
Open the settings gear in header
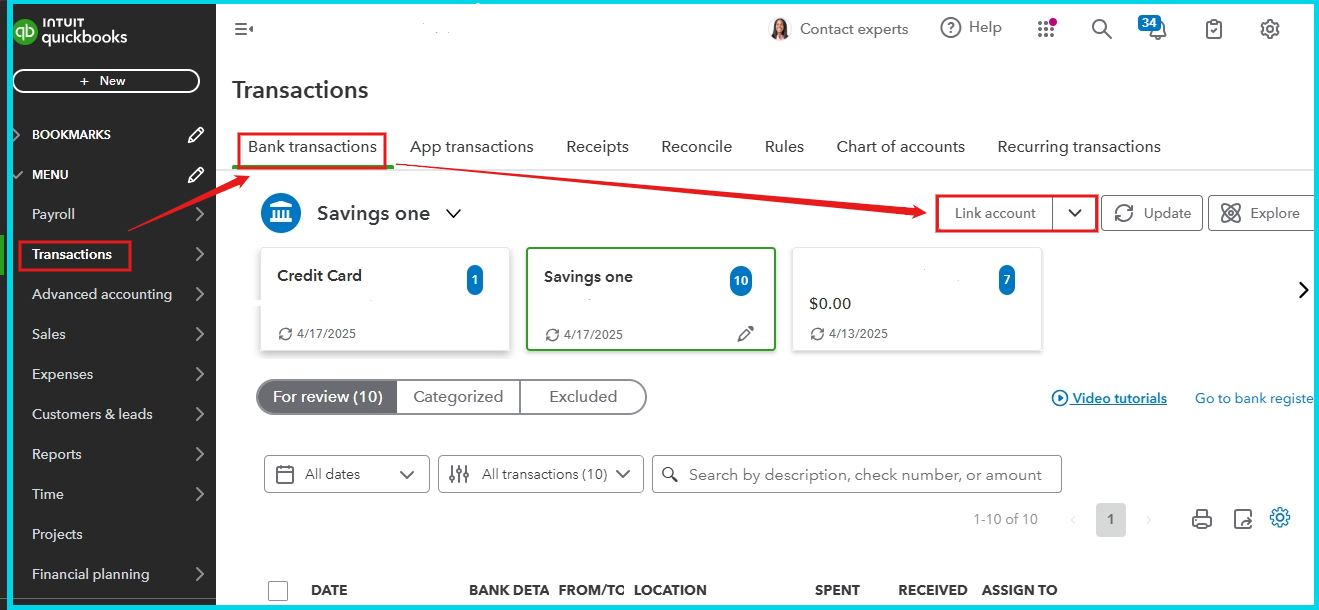tap(1270, 29)
